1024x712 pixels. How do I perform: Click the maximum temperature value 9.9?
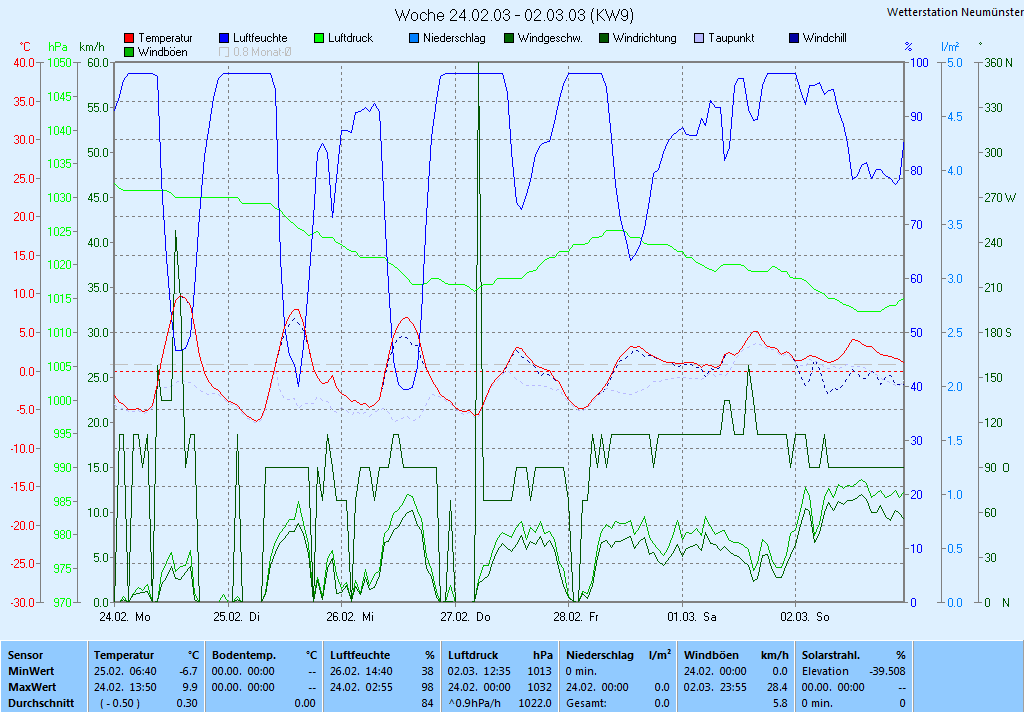pos(190,687)
